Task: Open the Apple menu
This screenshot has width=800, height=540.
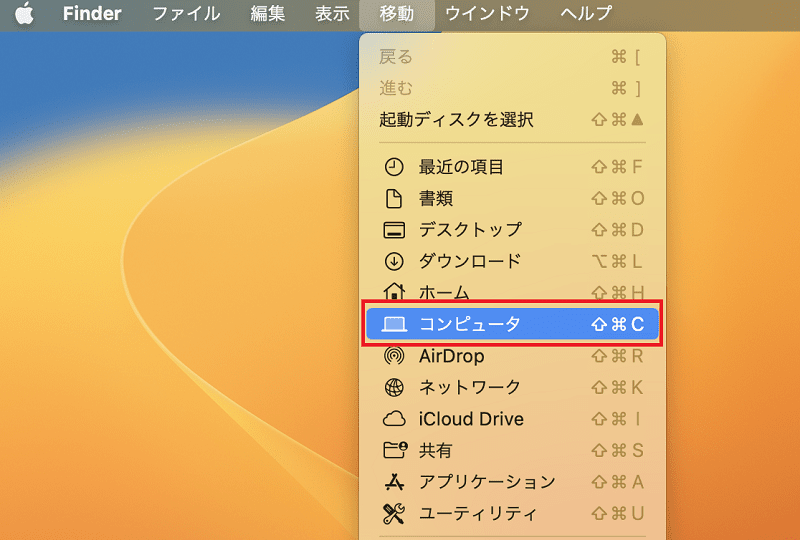Action: click(24, 14)
